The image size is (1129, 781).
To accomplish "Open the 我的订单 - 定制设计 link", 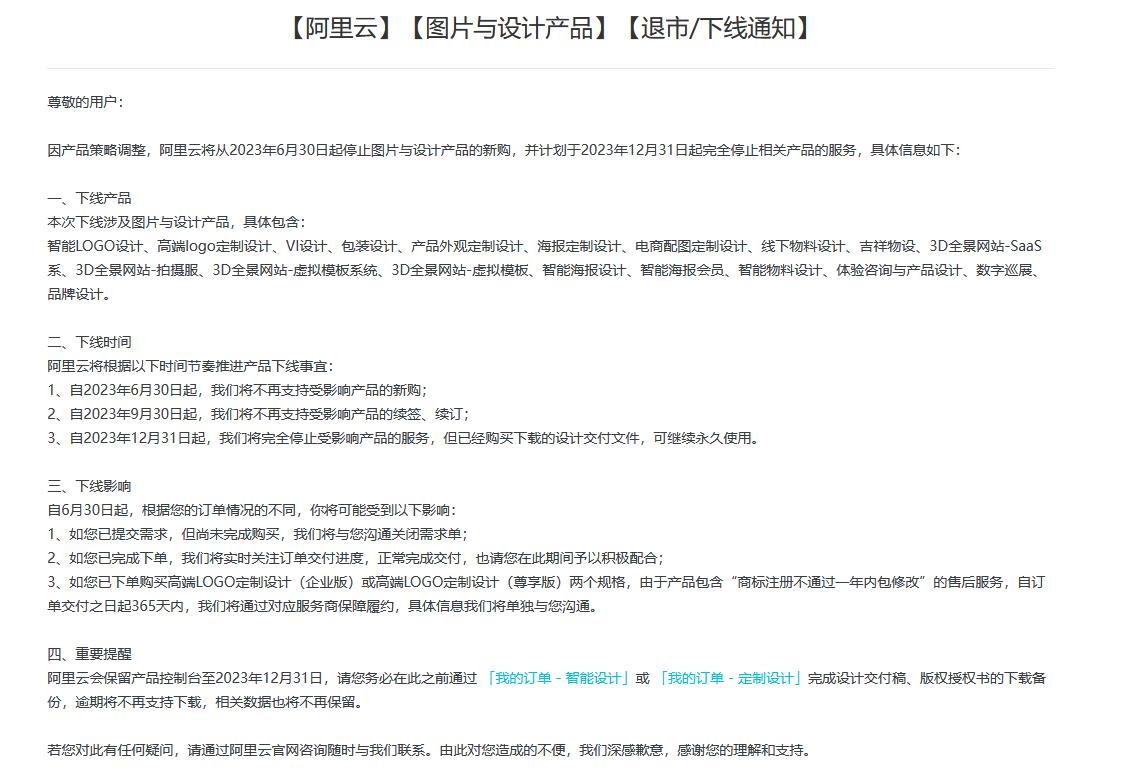I will tap(730, 678).
